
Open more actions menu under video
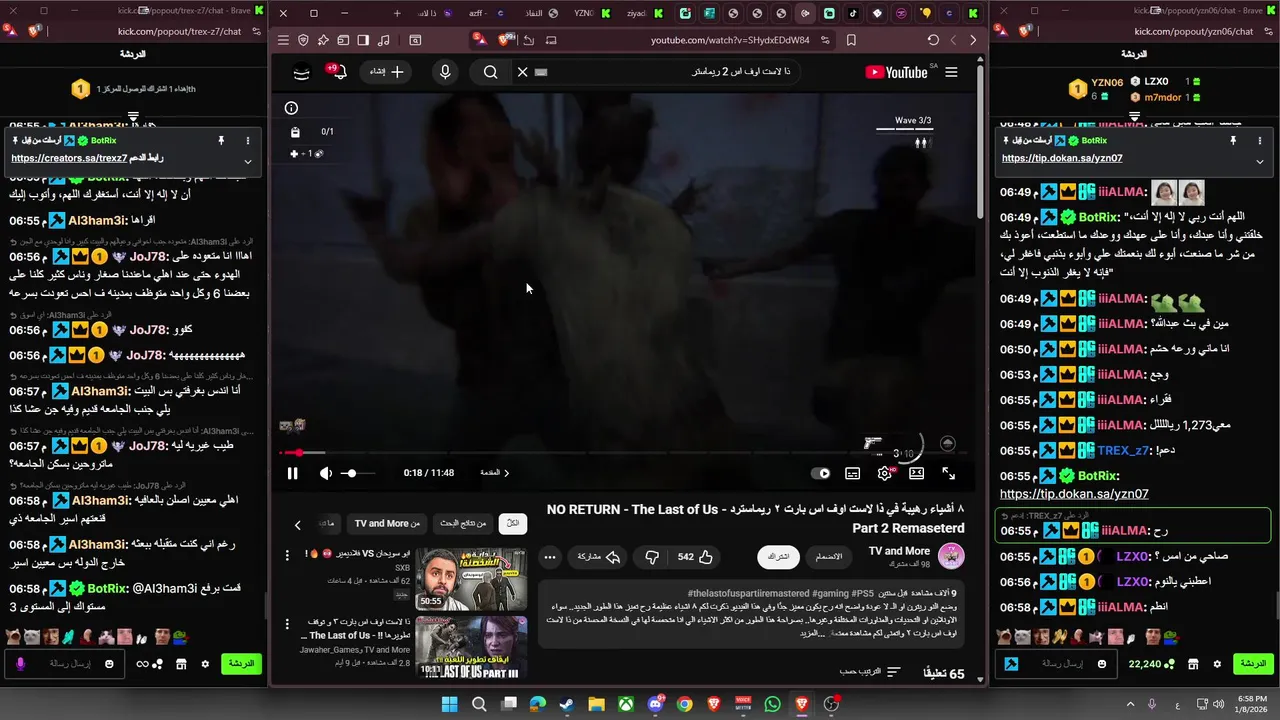coord(549,557)
